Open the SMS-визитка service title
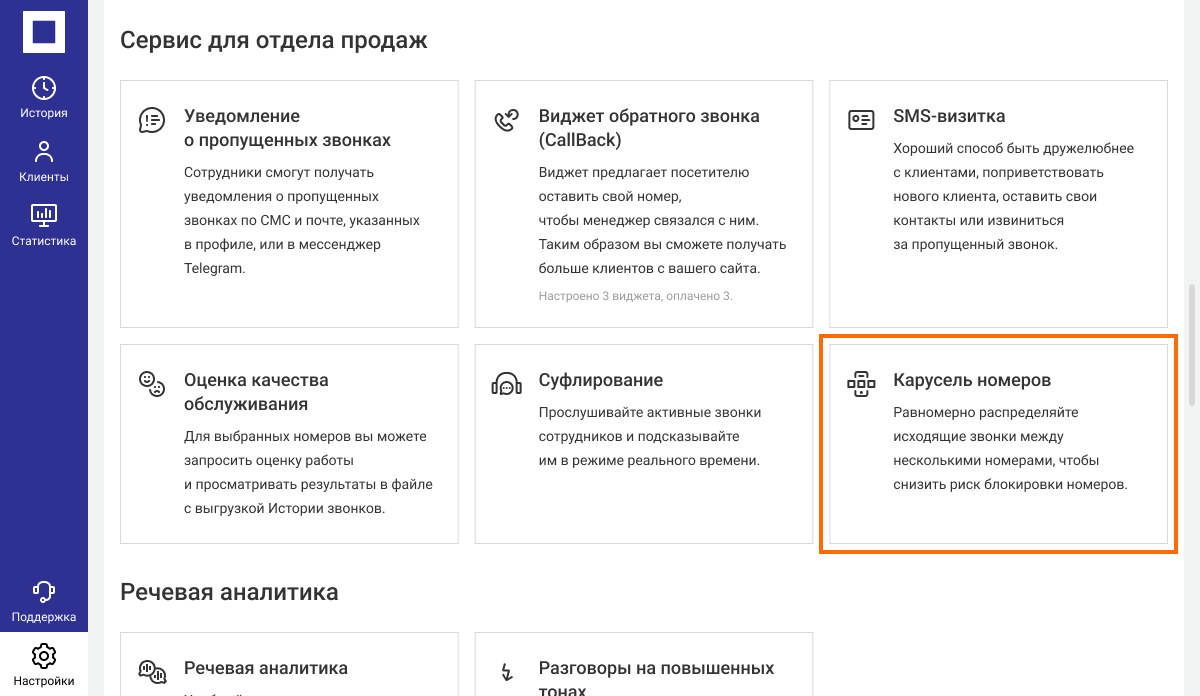Viewport: 1200px width, 696px height. coord(948,116)
